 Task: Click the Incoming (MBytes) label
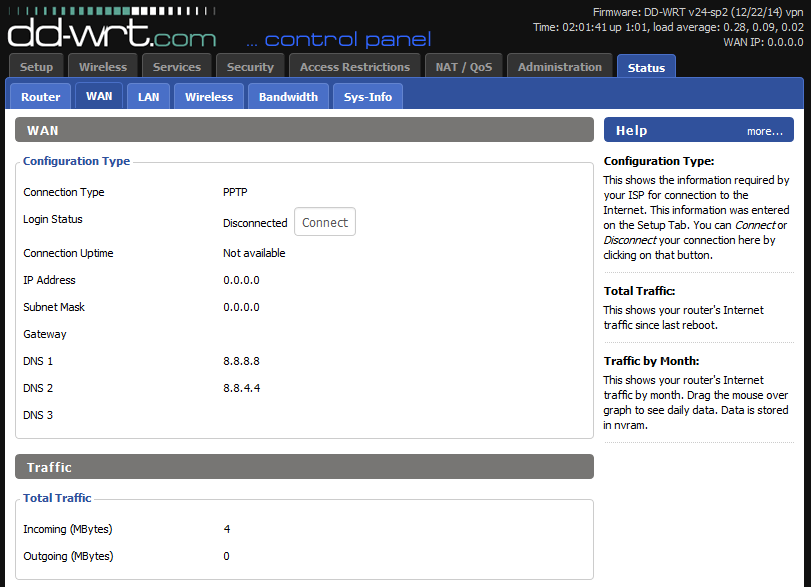pos(68,529)
